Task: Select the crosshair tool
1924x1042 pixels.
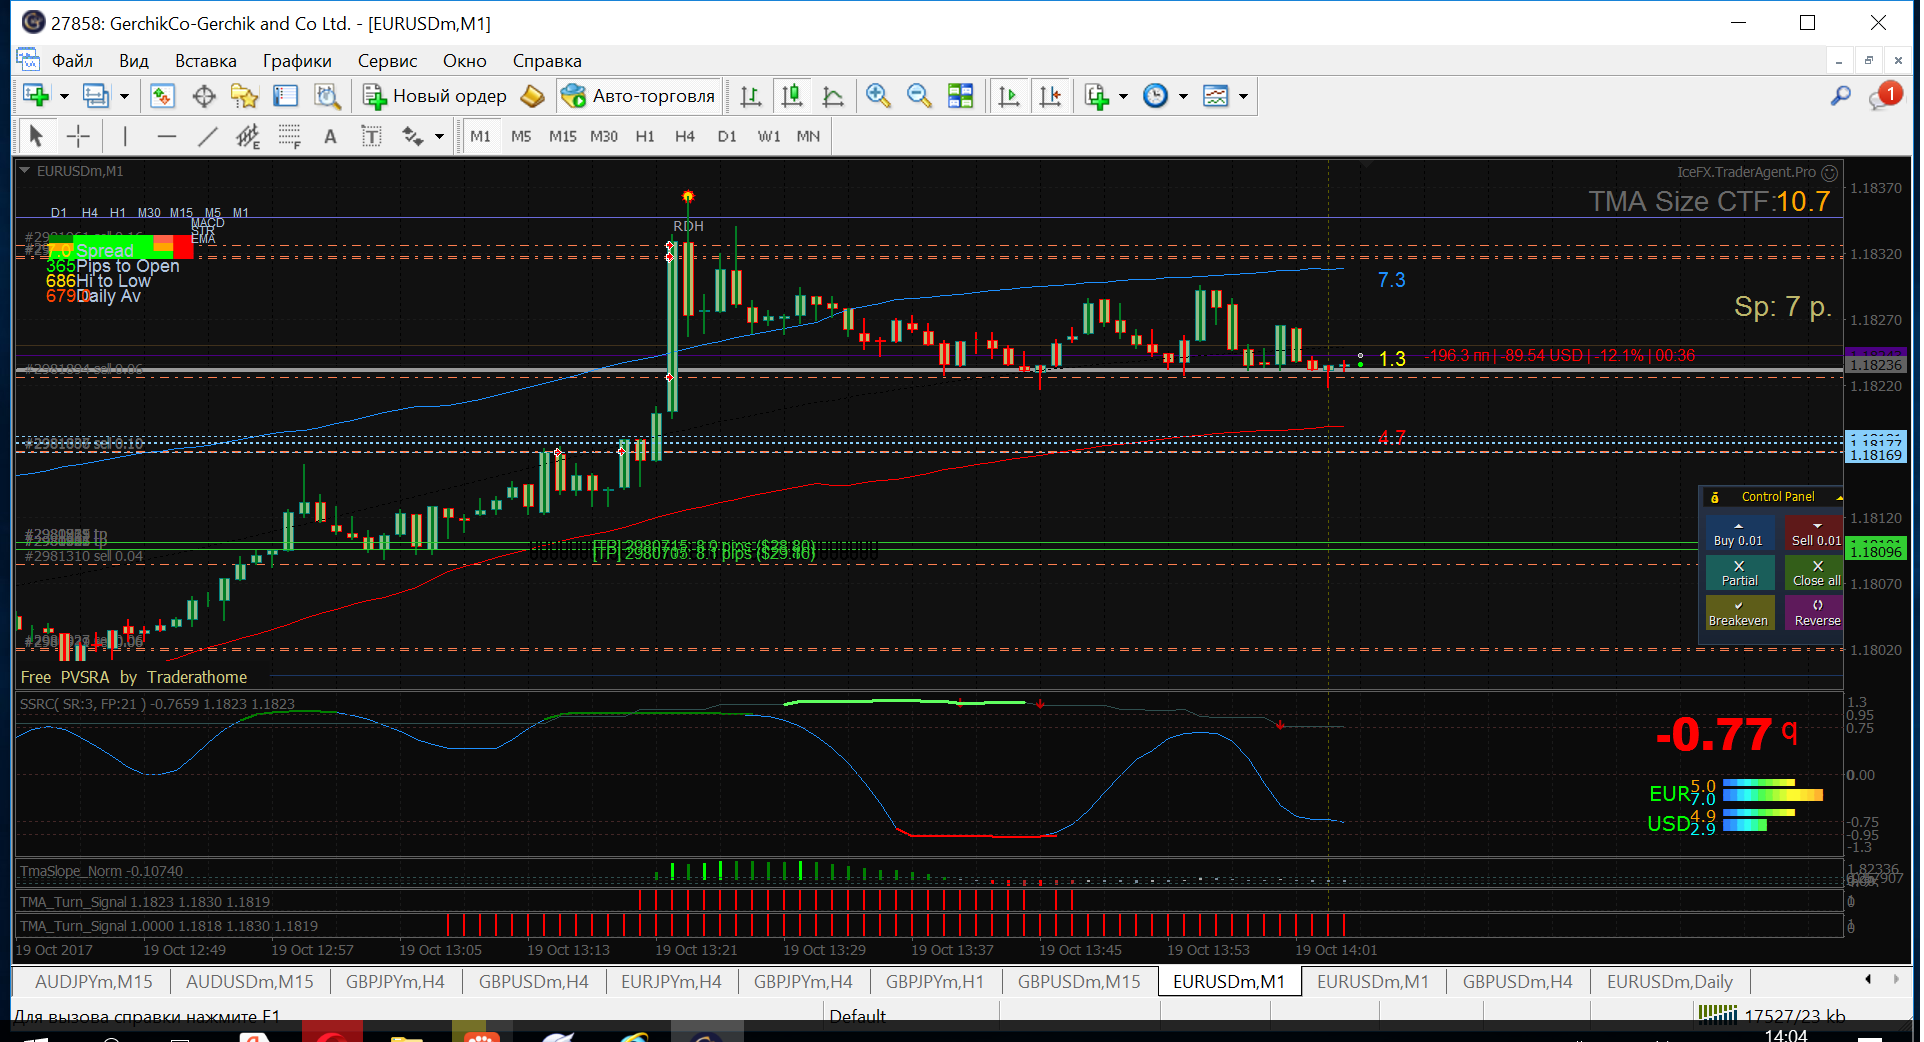Action: [78, 136]
